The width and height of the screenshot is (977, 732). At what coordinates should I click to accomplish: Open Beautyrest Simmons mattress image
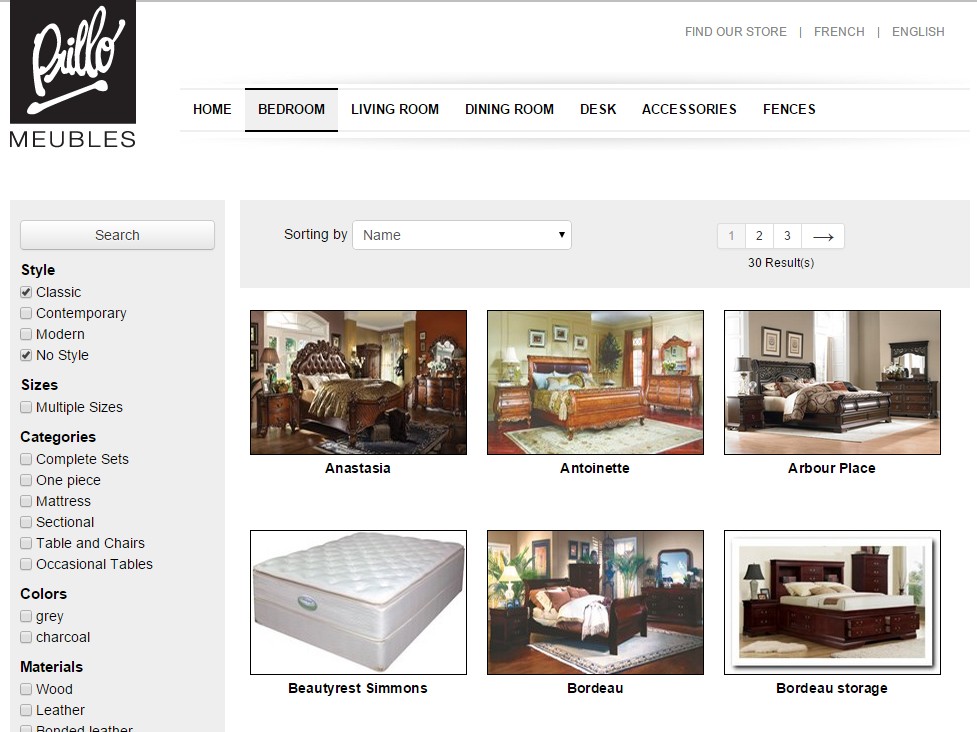tap(358, 602)
